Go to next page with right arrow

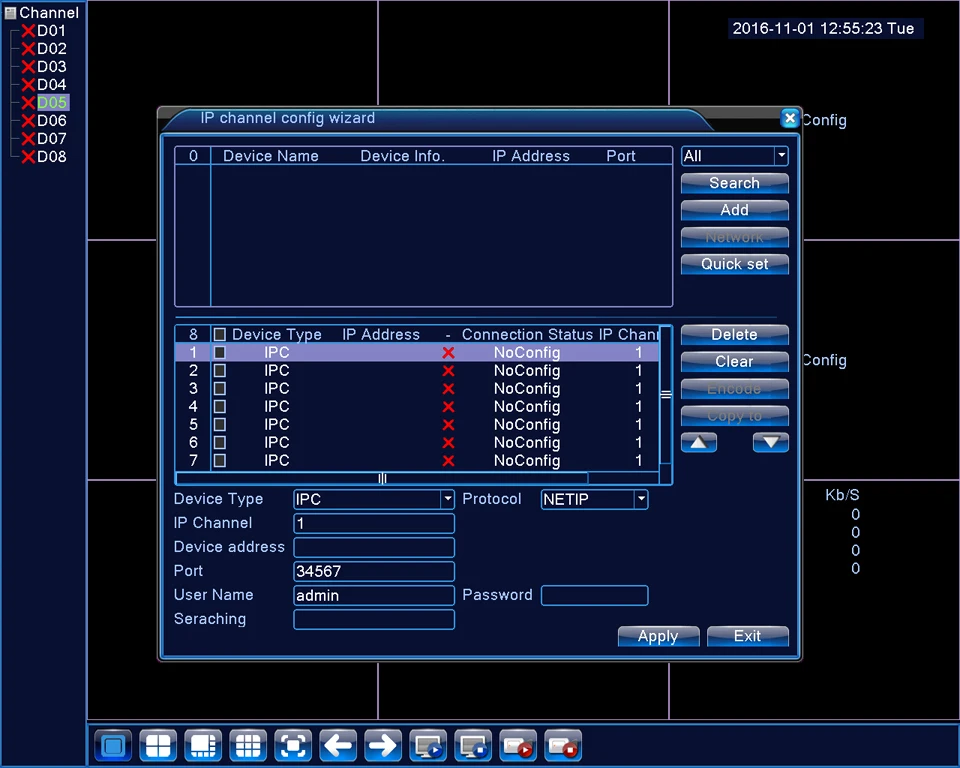(x=383, y=745)
